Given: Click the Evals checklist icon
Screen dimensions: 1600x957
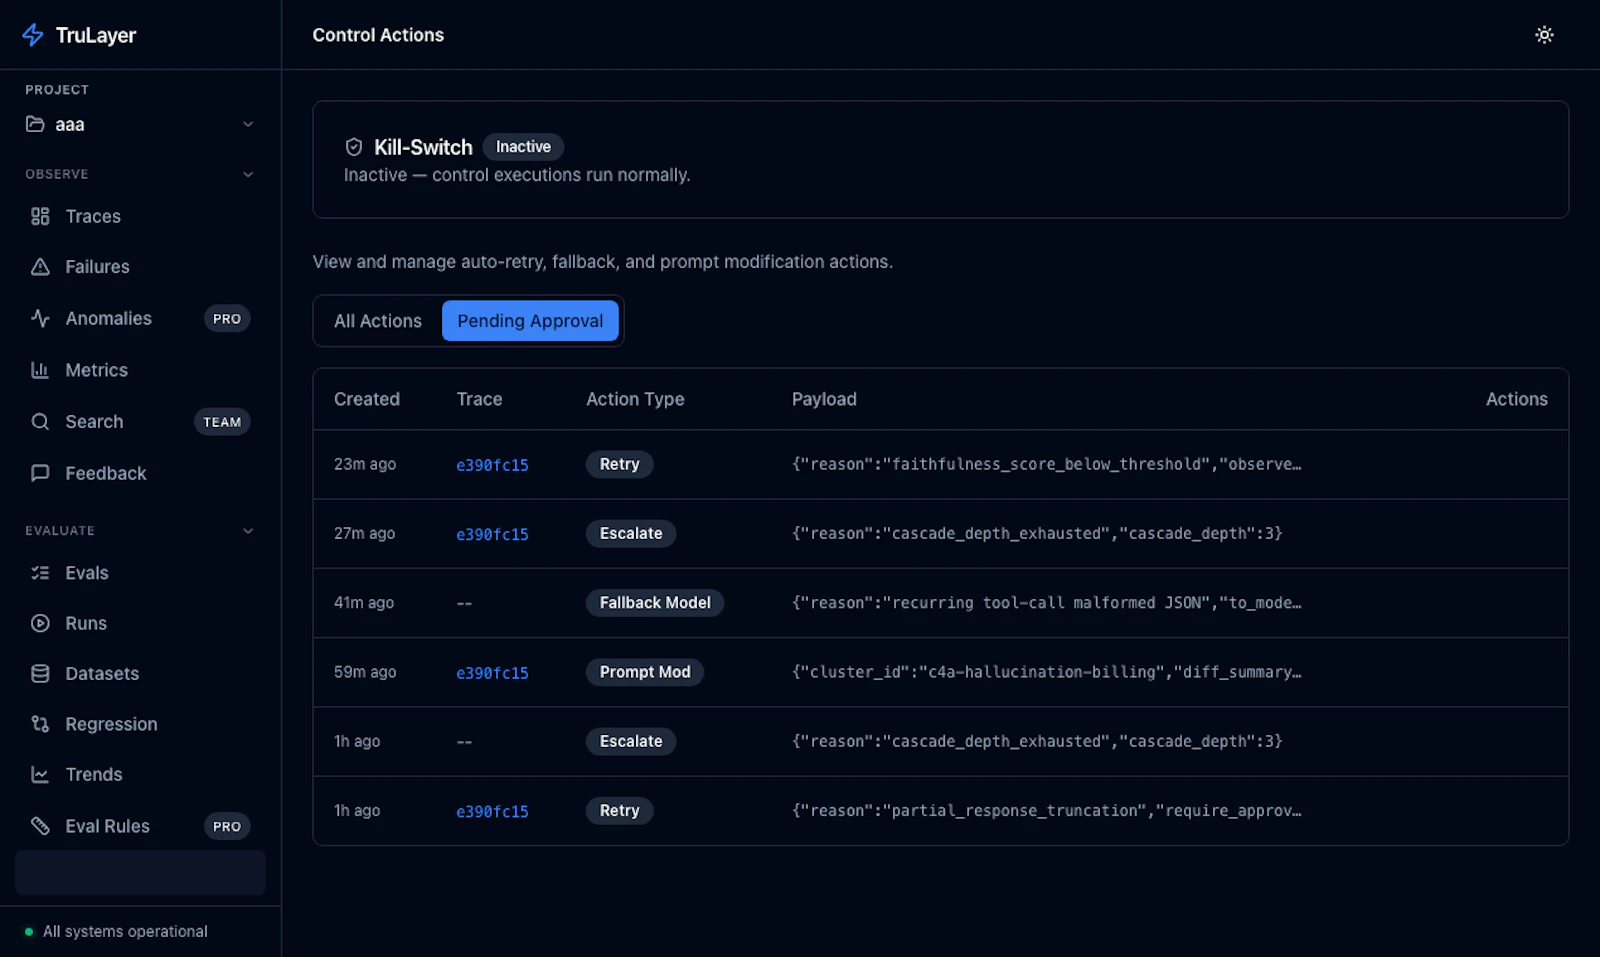Looking at the screenshot, I should click(x=40, y=573).
